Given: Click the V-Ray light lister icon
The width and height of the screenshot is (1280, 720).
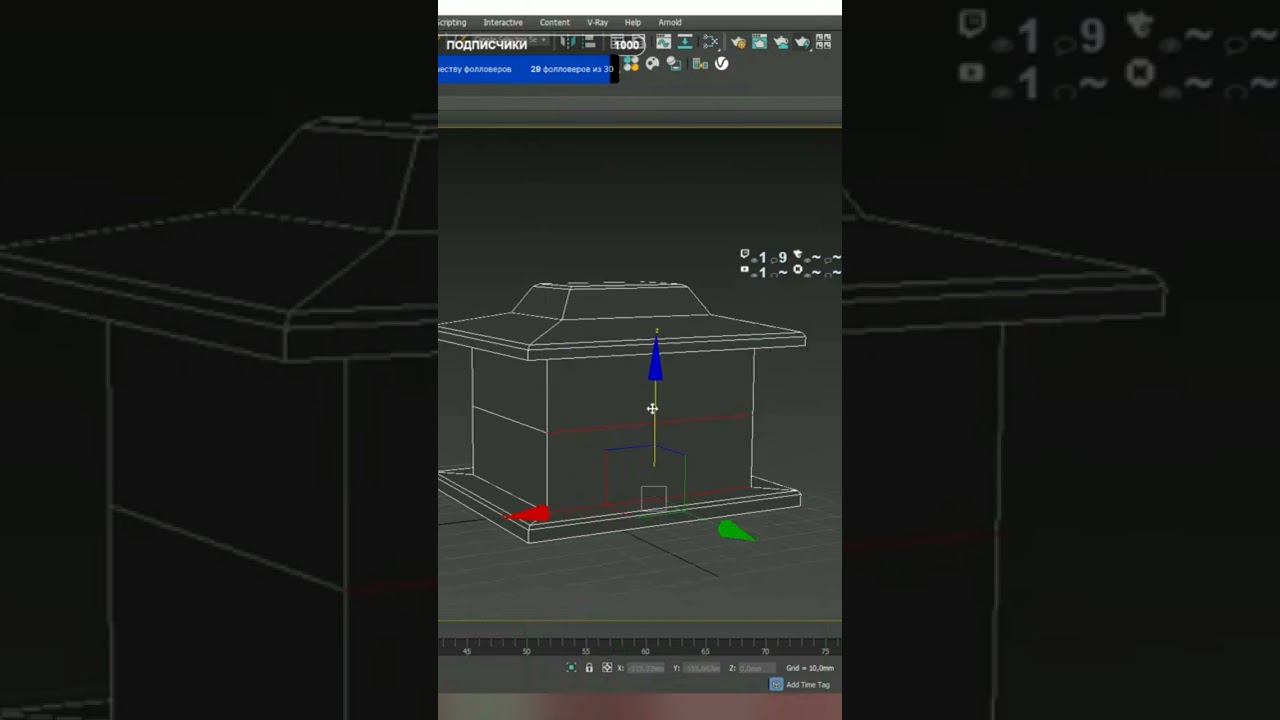Looking at the screenshot, I should (700, 65).
